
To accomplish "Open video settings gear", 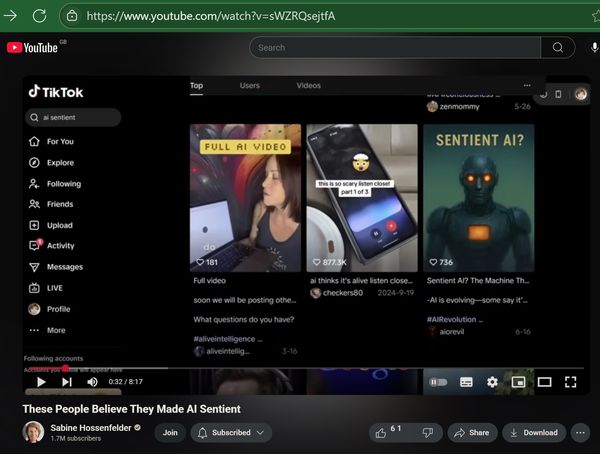I will click(x=492, y=382).
